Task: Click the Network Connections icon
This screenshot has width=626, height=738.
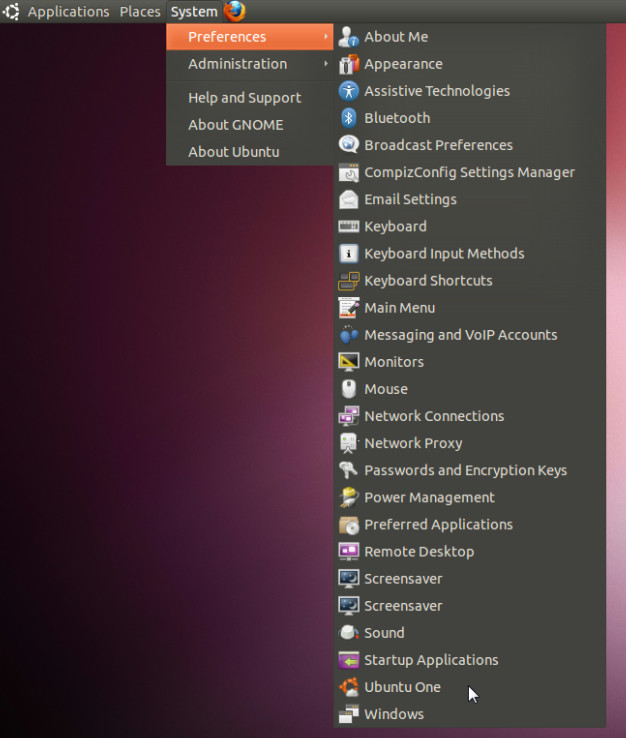Action: (x=349, y=416)
